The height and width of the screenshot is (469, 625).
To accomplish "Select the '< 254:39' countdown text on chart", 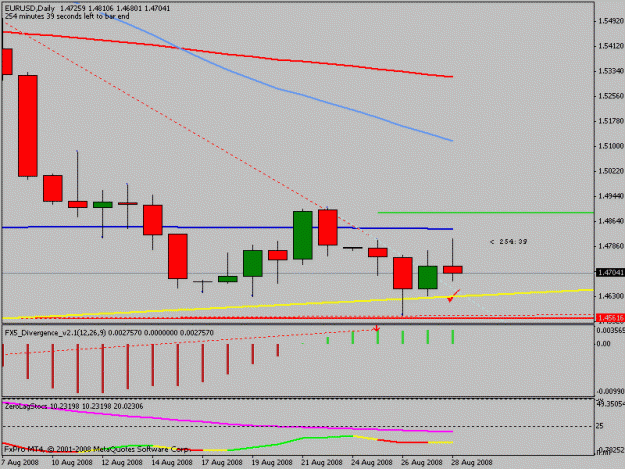I will click(509, 241).
